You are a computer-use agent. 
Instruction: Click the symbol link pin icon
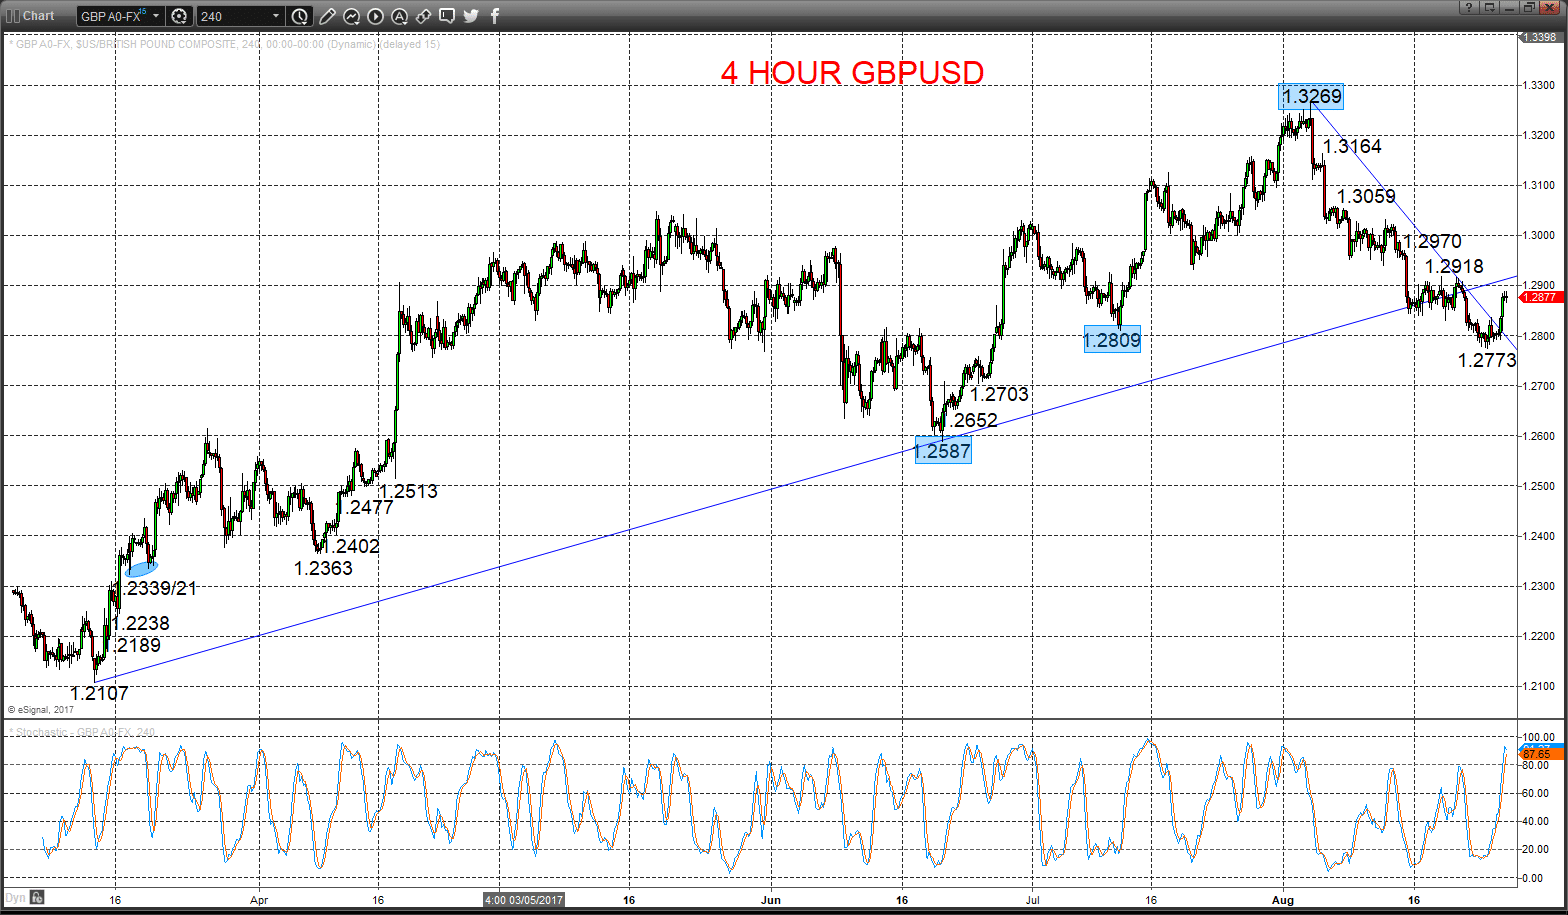tap(423, 16)
